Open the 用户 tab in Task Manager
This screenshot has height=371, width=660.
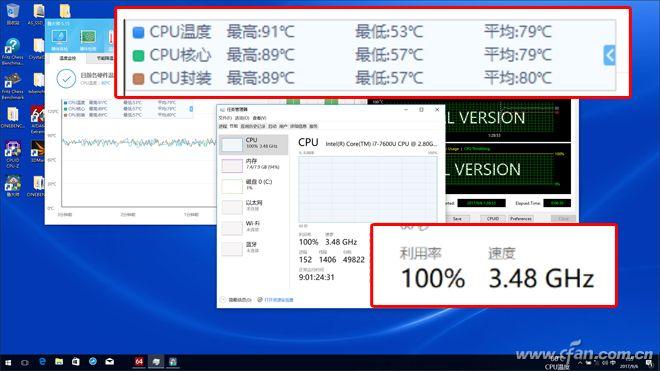coord(283,126)
